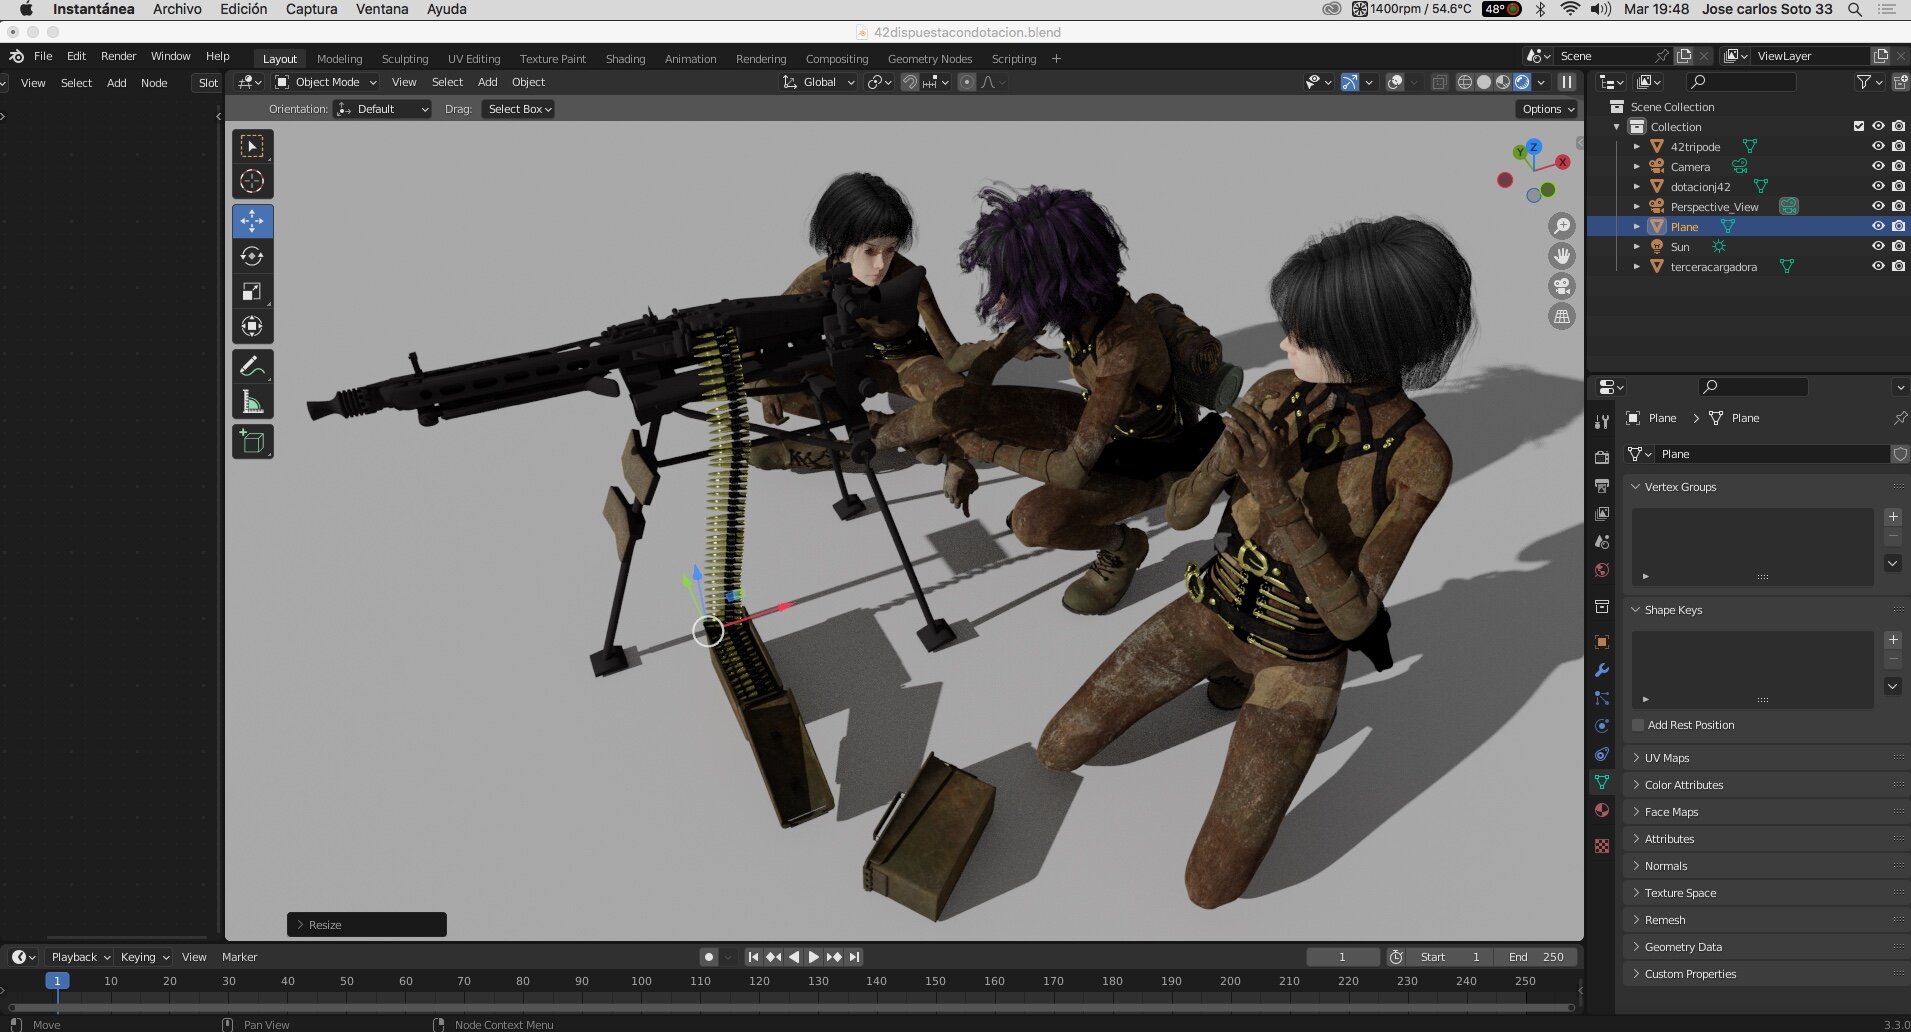Viewport: 1911px width, 1032px height.
Task: Click the End frame field
Action: 1537,957
